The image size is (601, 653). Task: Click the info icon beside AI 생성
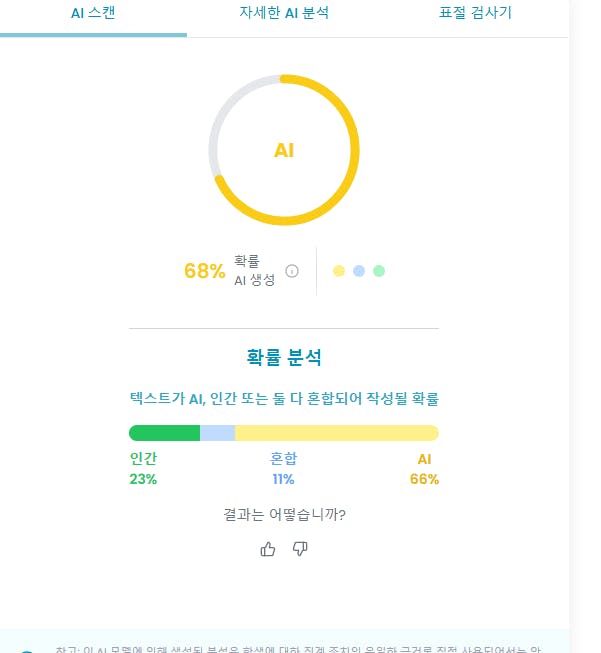click(292, 271)
